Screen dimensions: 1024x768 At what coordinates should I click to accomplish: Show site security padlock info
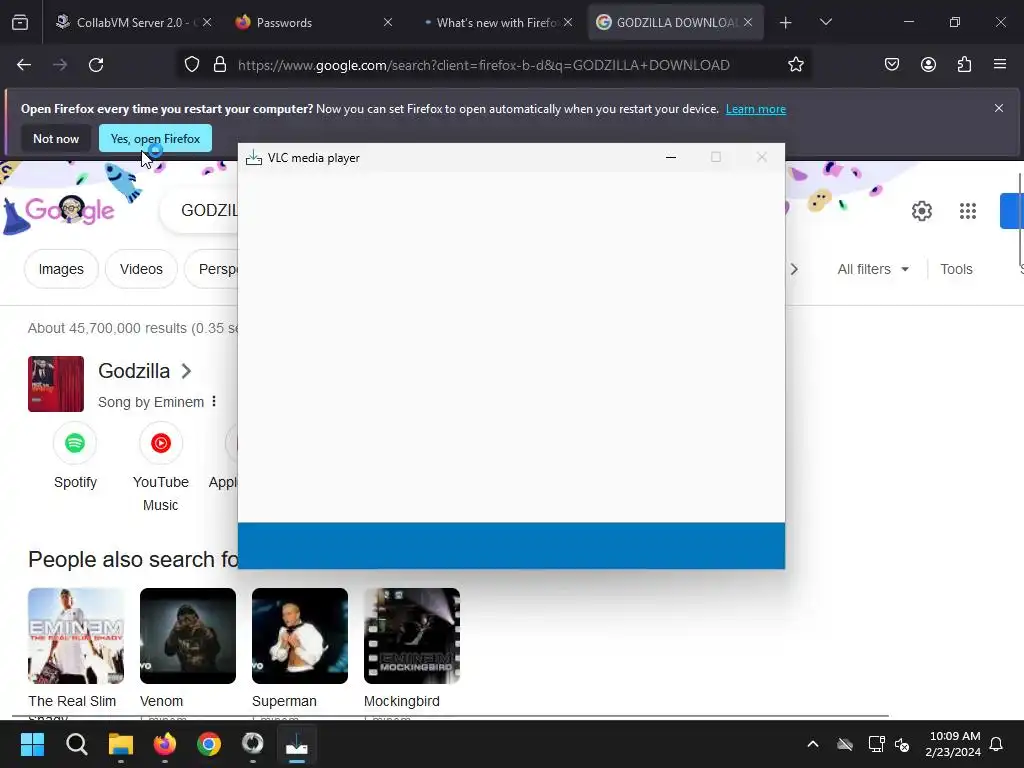click(x=220, y=65)
